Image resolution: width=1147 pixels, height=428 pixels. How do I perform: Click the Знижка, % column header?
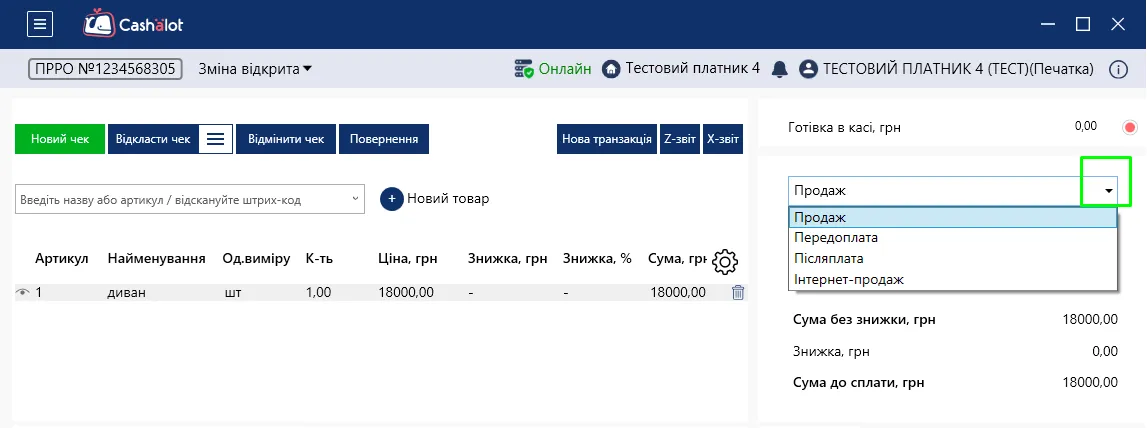[x=597, y=259]
